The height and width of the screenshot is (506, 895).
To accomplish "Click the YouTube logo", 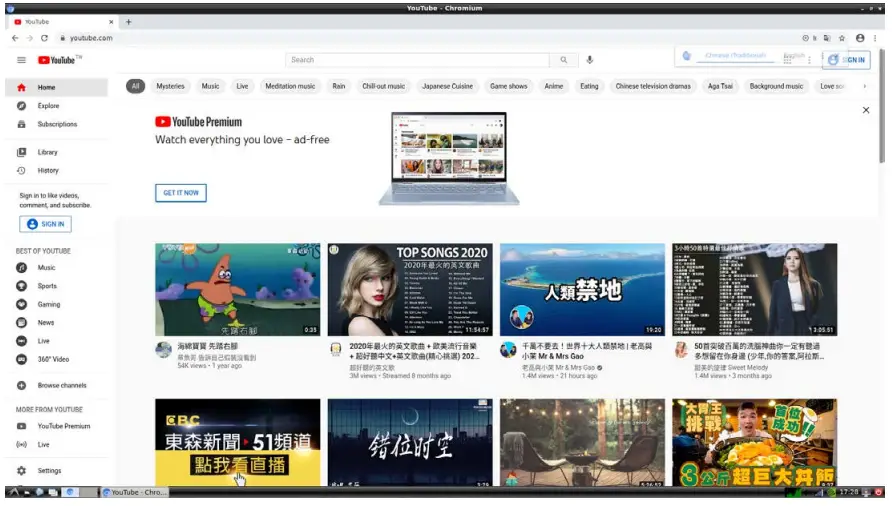I will coord(59,60).
